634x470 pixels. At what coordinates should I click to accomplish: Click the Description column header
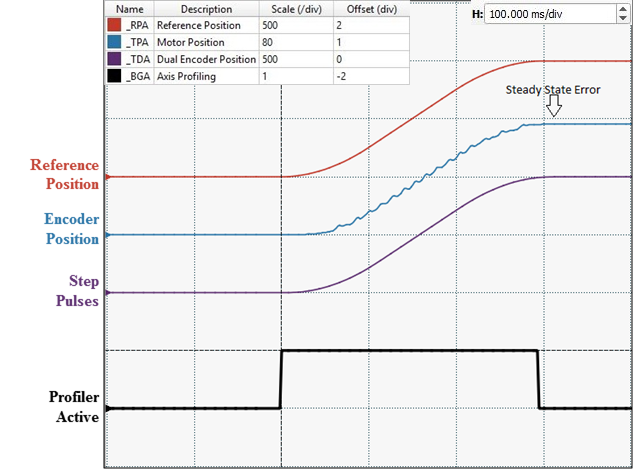205,8
